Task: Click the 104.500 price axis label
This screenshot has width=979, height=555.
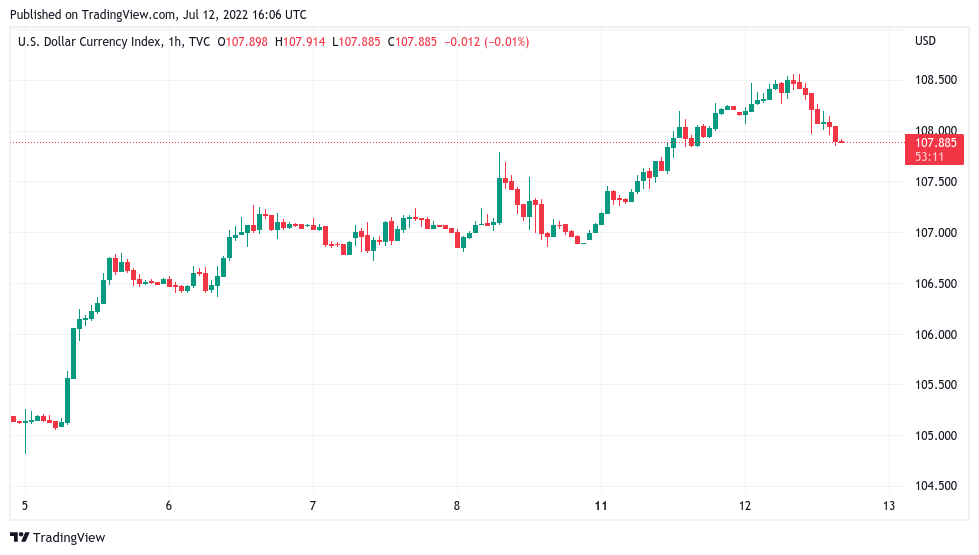Action: [x=935, y=487]
